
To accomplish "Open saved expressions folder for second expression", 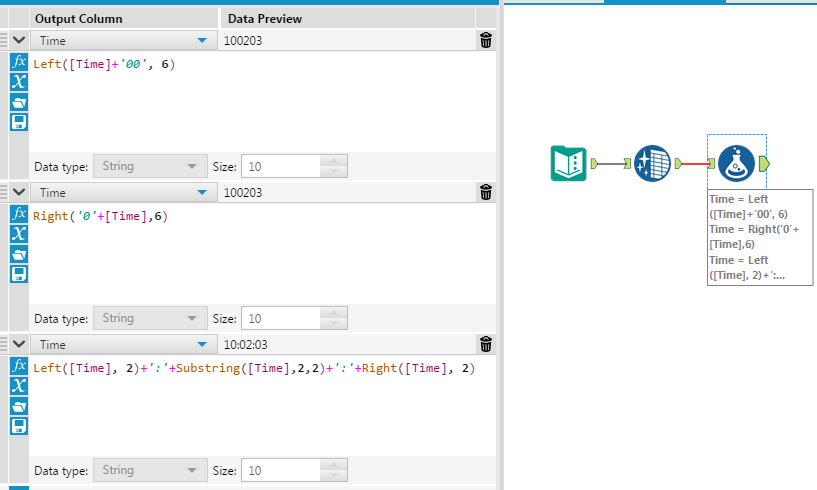I will click(19, 254).
